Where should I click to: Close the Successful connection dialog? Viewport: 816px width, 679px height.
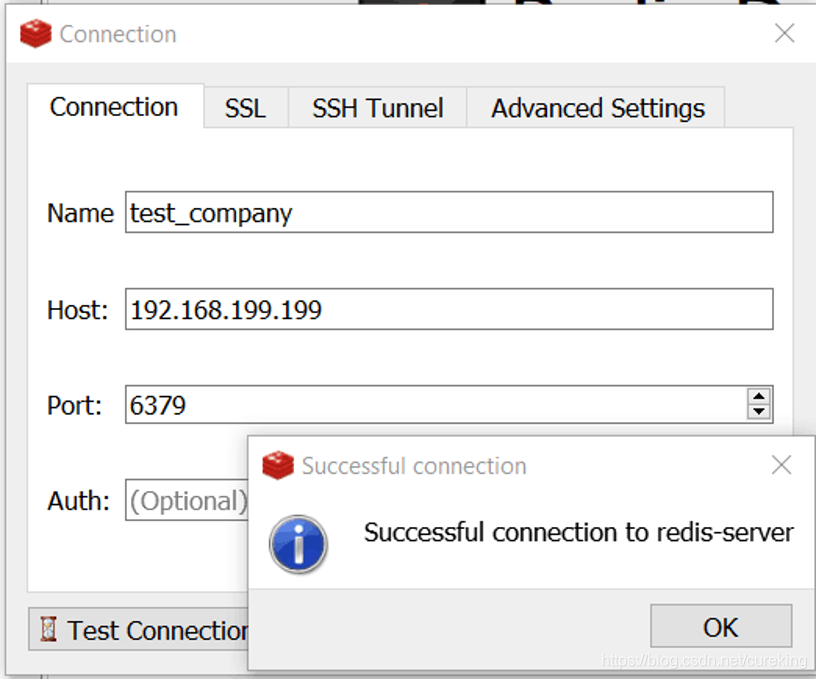[782, 465]
